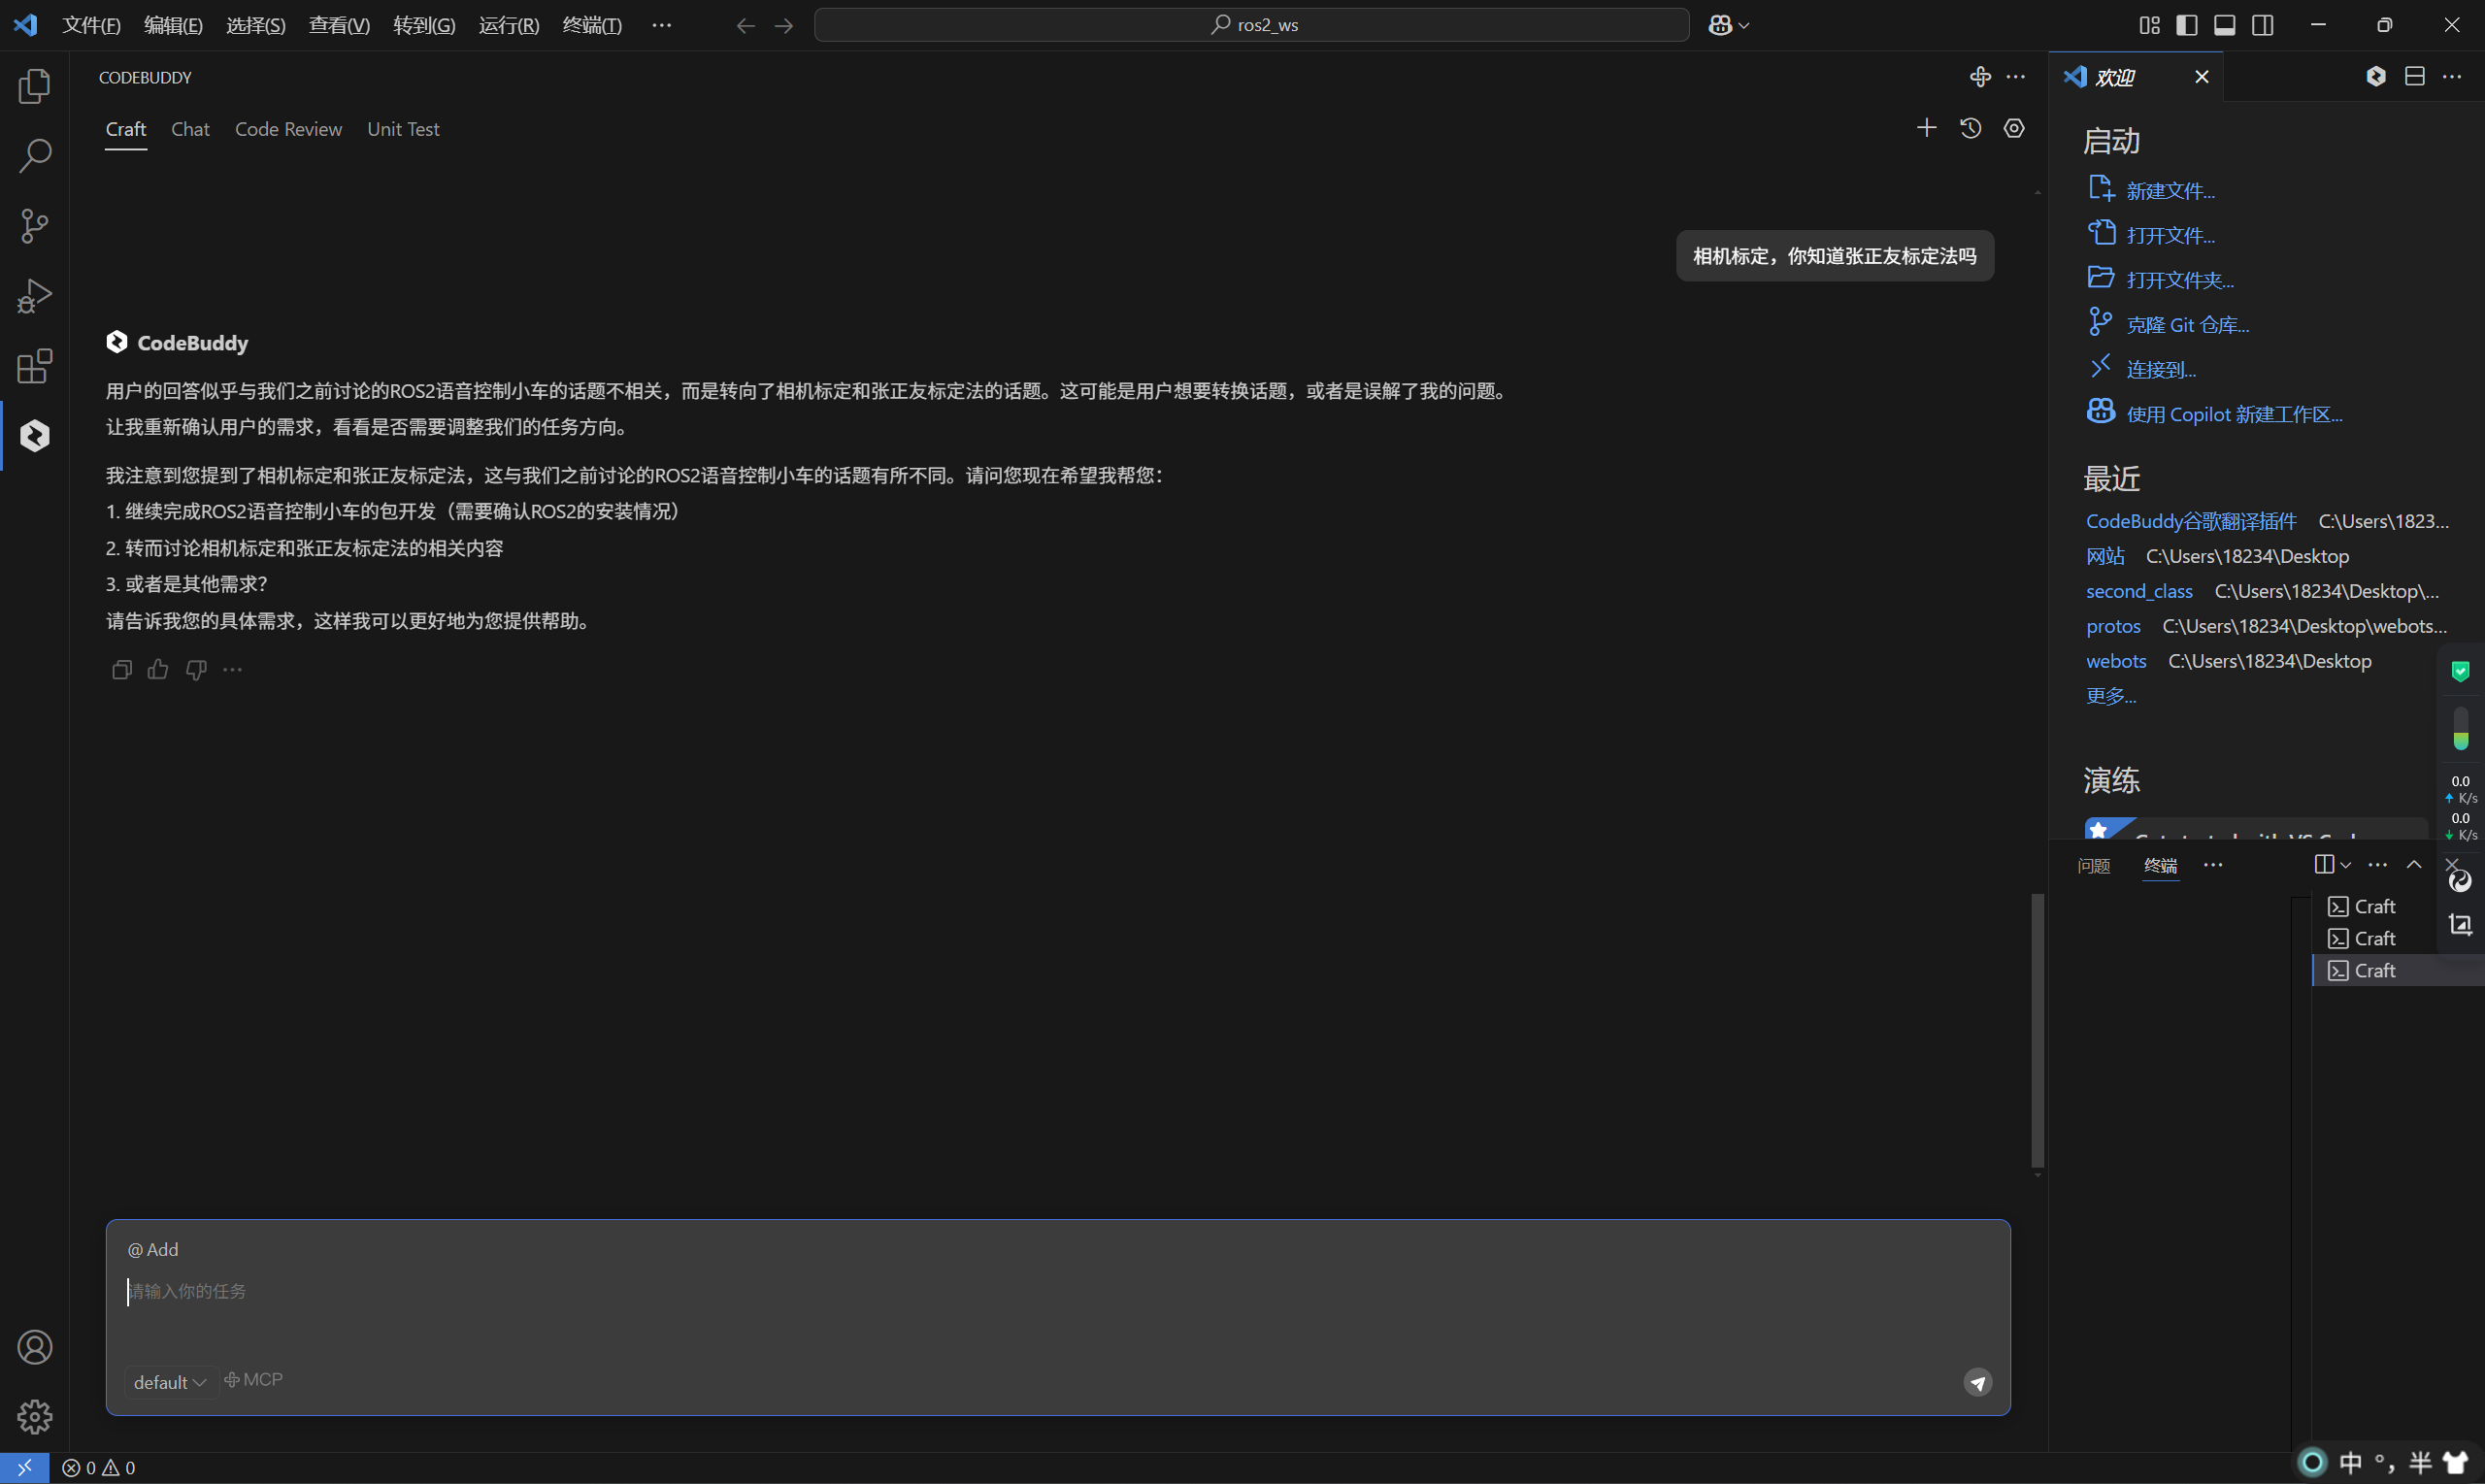Give thumbs down to the response
The image size is (2485, 1484).
[x=196, y=670]
